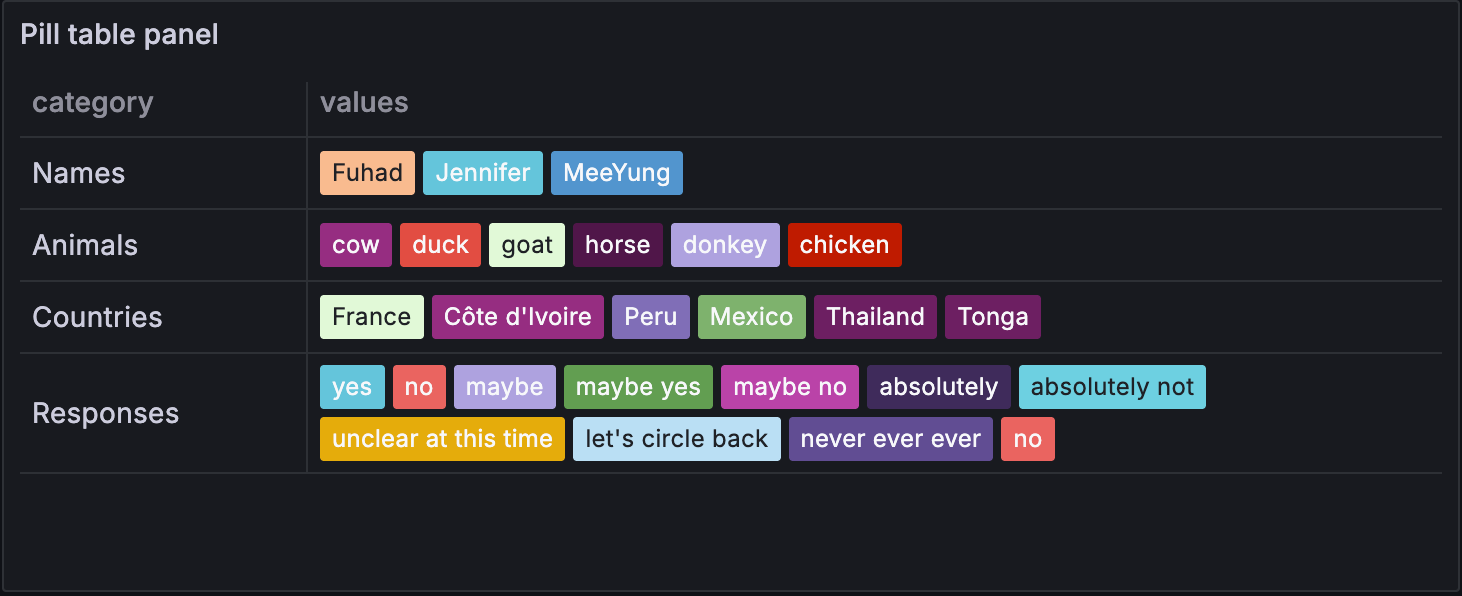Image resolution: width=1462 pixels, height=596 pixels.
Task: Click the Peru pill
Action: (650, 317)
